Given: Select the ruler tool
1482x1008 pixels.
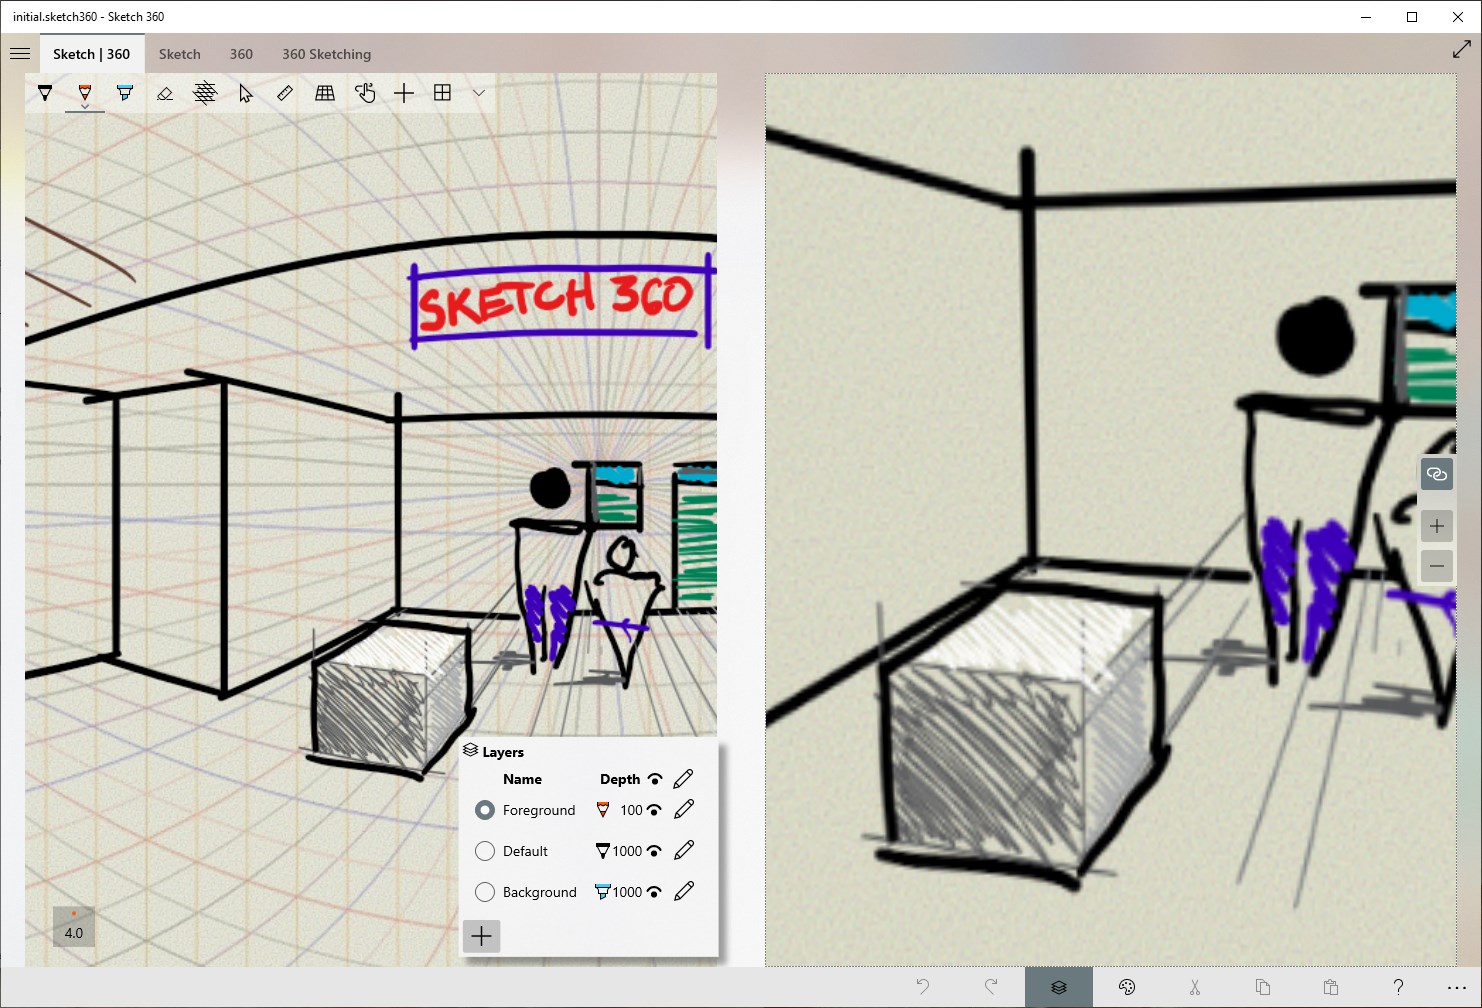Looking at the screenshot, I should pos(285,92).
